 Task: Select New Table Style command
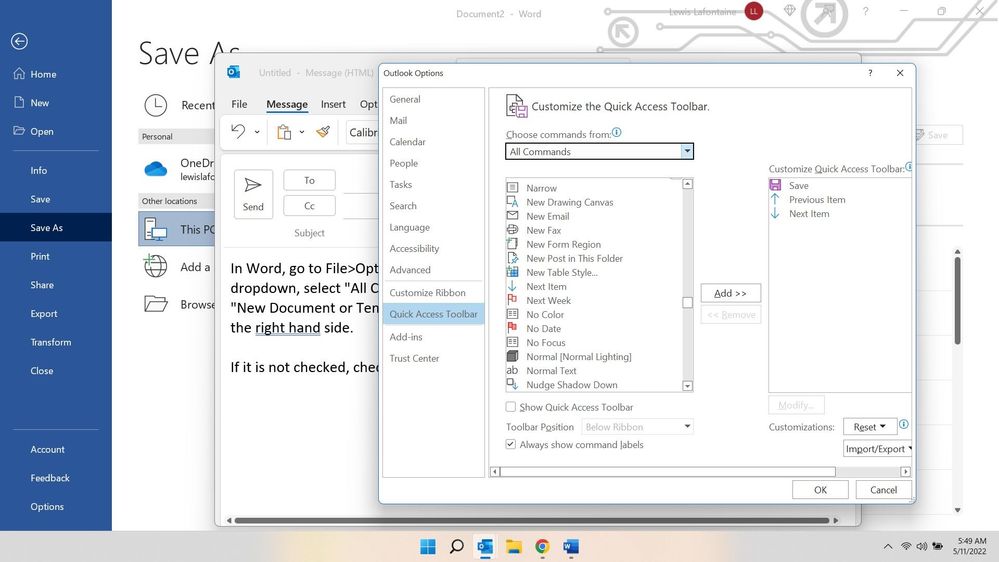point(561,272)
